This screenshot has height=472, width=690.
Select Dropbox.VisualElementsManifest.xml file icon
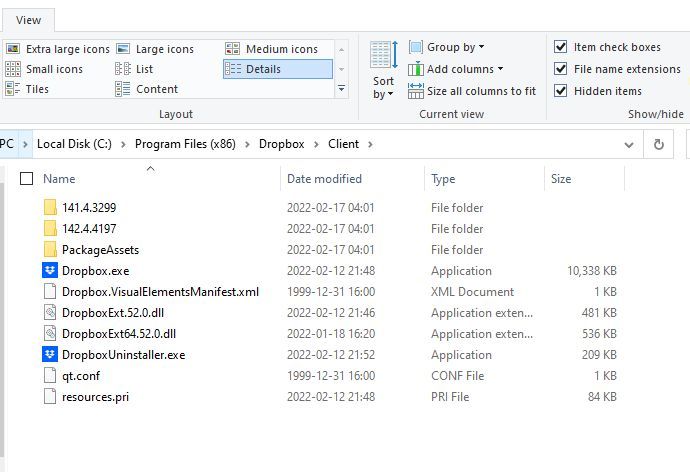click(x=50, y=292)
